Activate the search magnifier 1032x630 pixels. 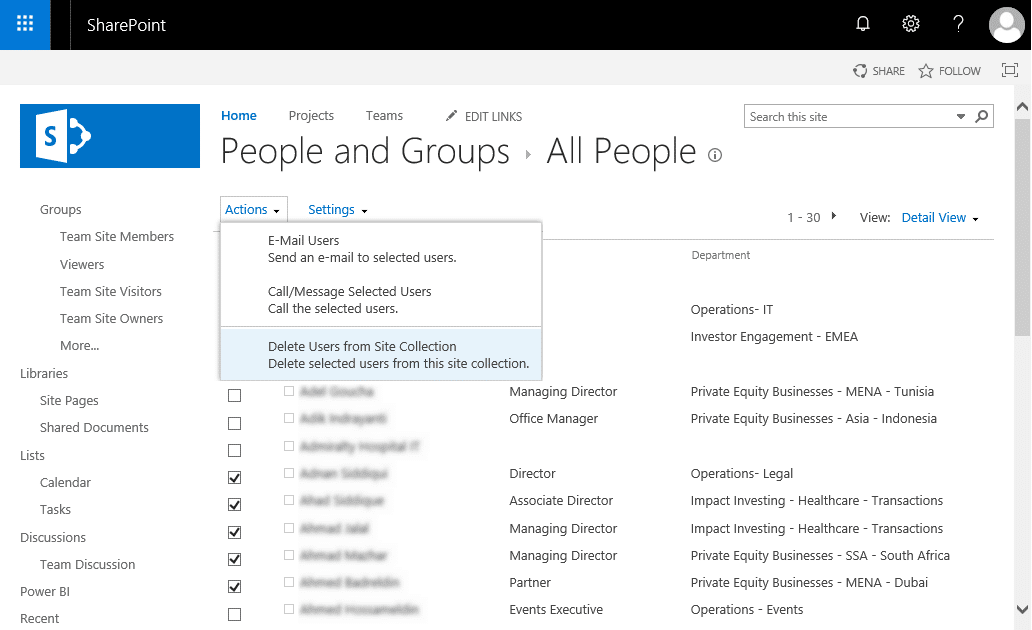(981, 116)
